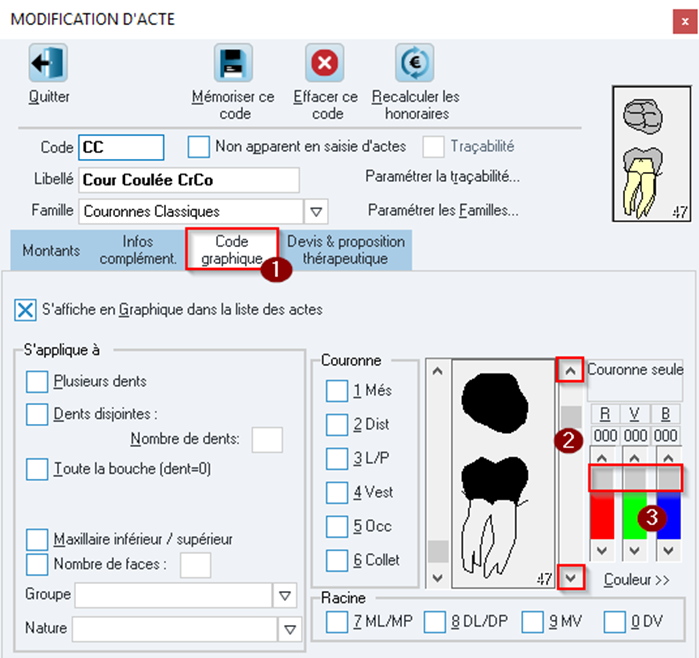Open the Famille dropdown arrow

click(316, 211)
